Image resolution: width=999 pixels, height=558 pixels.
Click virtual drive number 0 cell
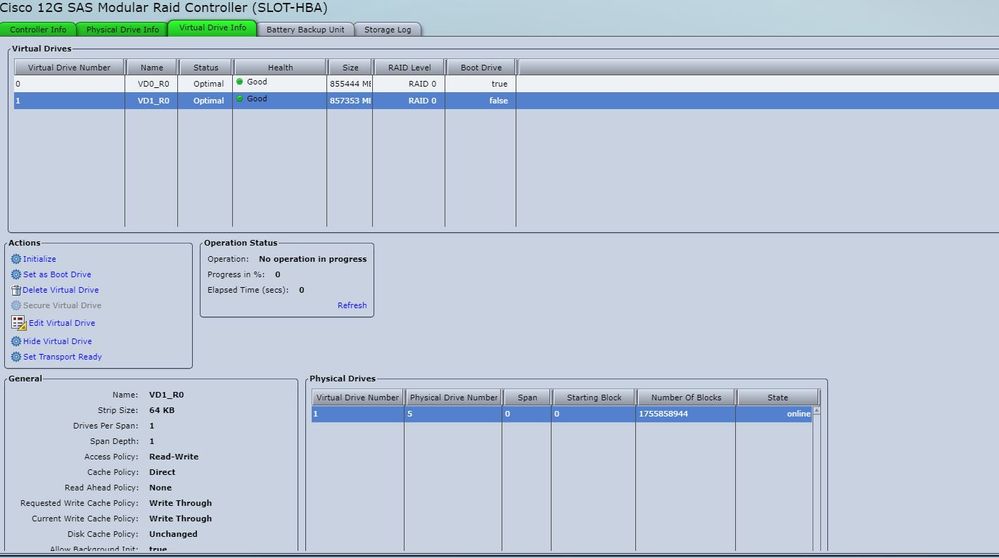click(69, 84)
